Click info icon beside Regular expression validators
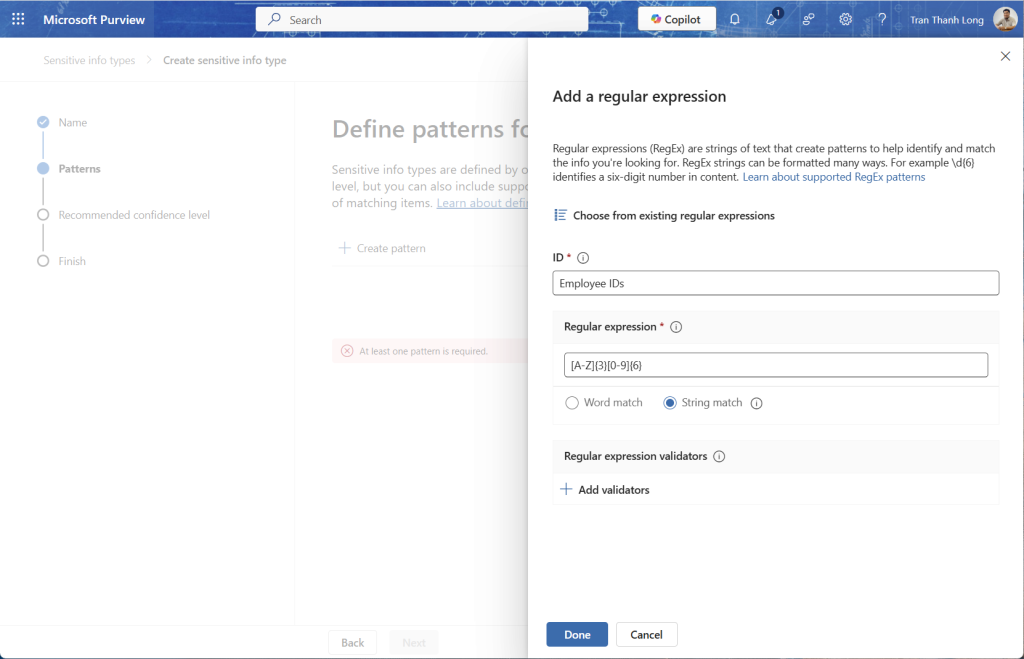1024x659 pixels. click(719, 456)
